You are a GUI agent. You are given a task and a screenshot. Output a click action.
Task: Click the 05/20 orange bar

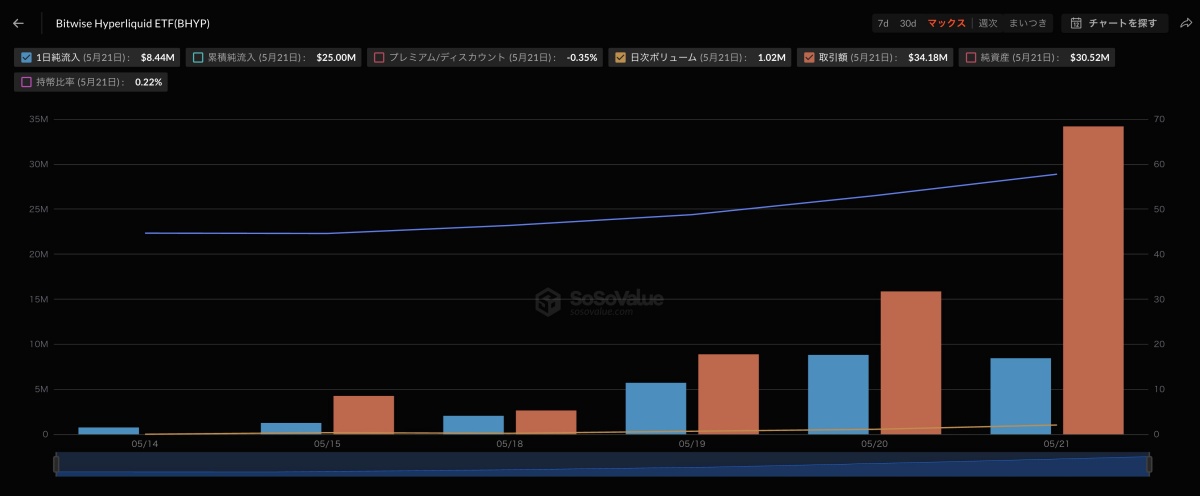(x=911, y=363)
